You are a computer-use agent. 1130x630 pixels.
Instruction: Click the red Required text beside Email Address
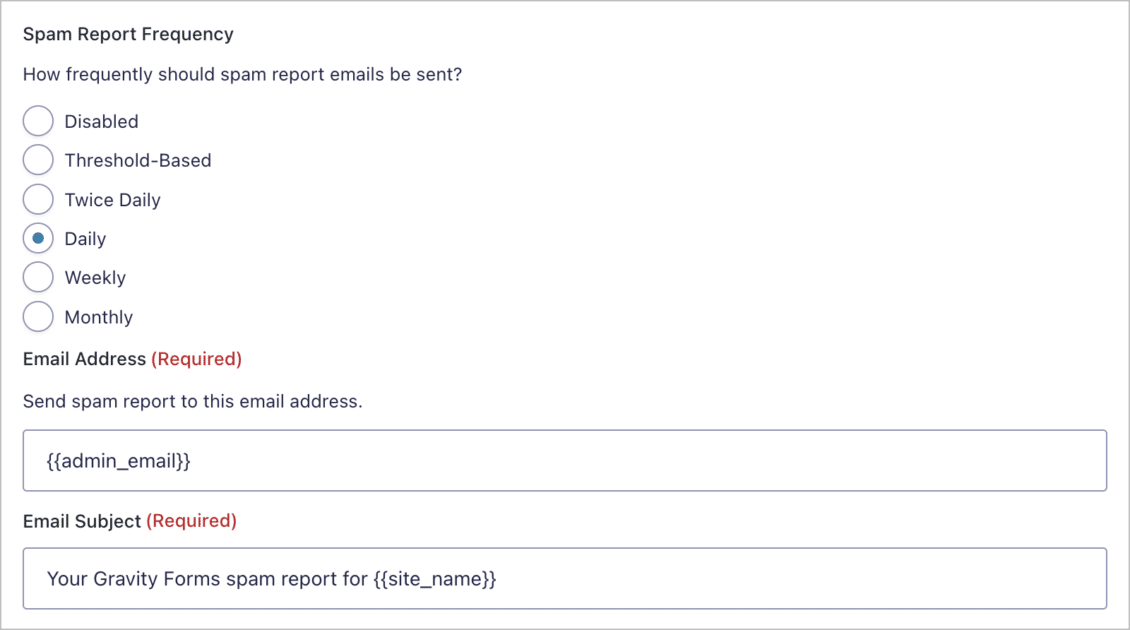[x=196, y=358]
